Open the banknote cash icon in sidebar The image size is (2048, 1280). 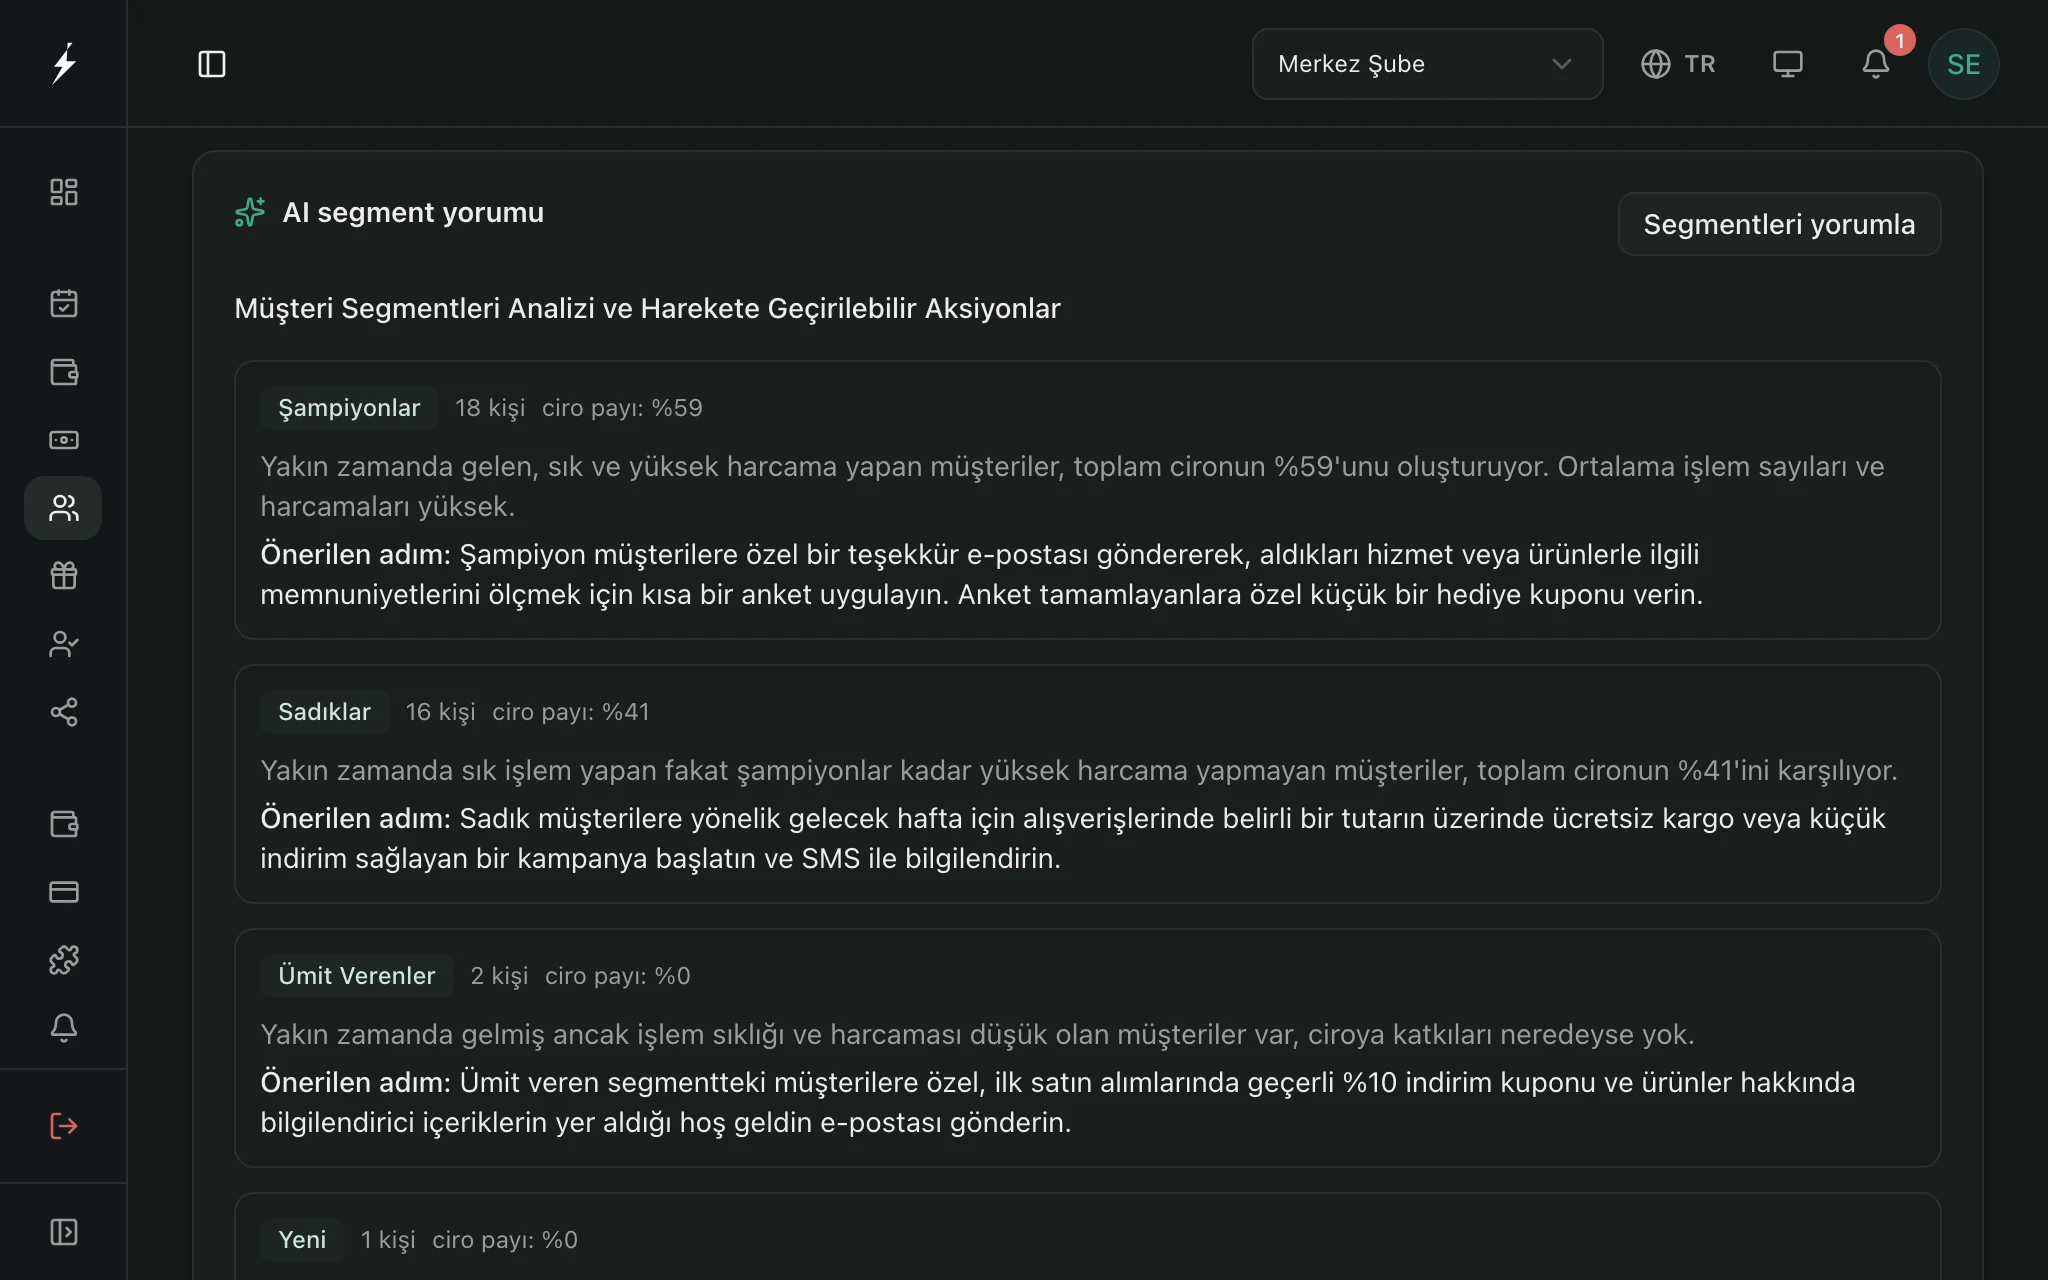[x=64, y=440]
